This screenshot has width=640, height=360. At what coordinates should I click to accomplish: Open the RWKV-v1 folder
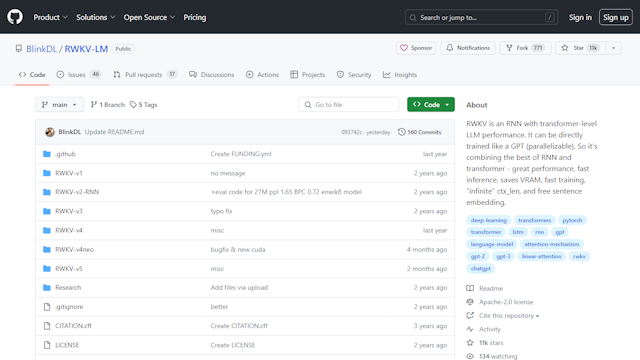pos(69,173)
